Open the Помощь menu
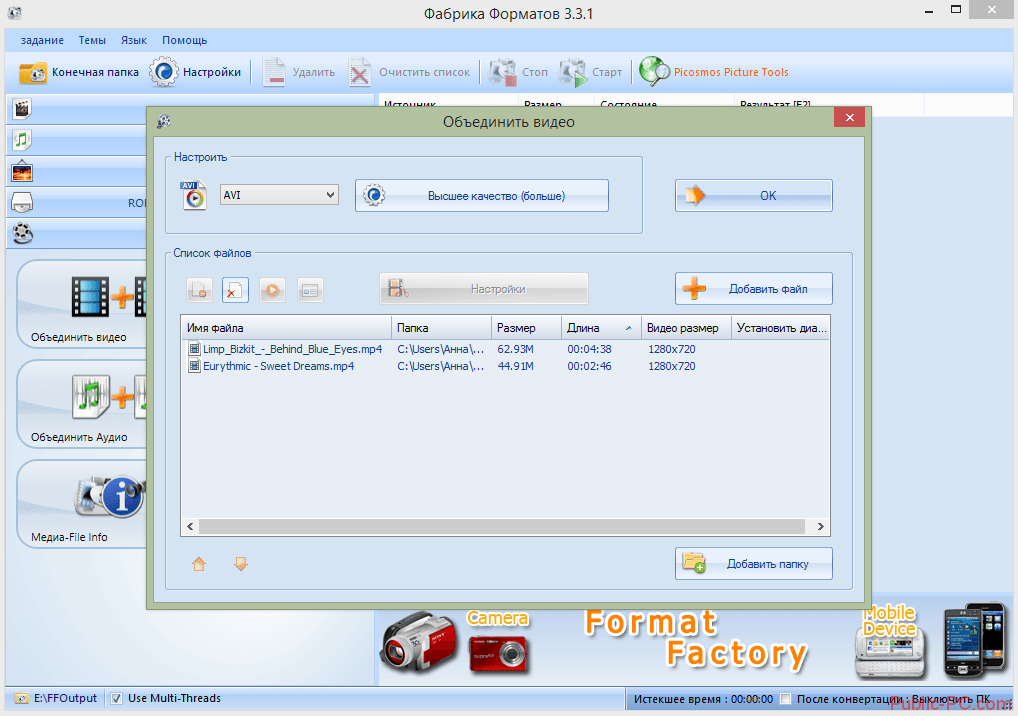This screenshot has width=1018, height=716. (184, 40)
